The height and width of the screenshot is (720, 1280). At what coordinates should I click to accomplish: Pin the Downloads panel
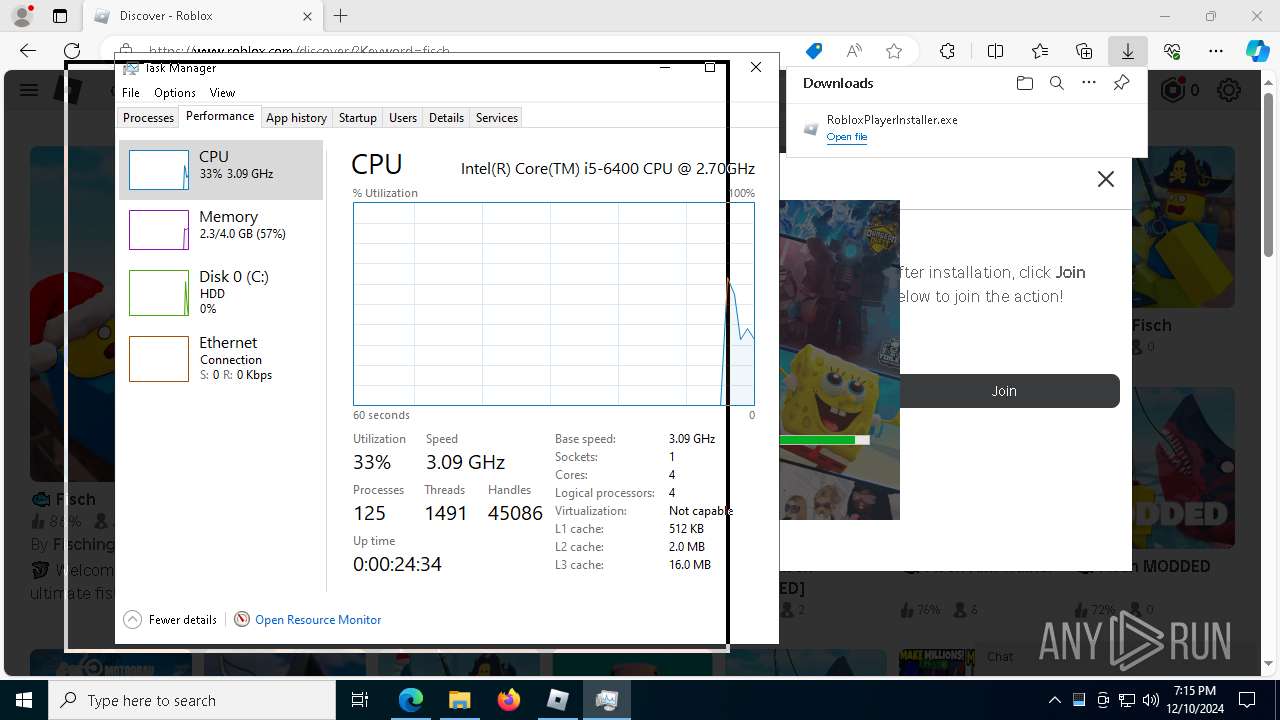point(1121,83)
